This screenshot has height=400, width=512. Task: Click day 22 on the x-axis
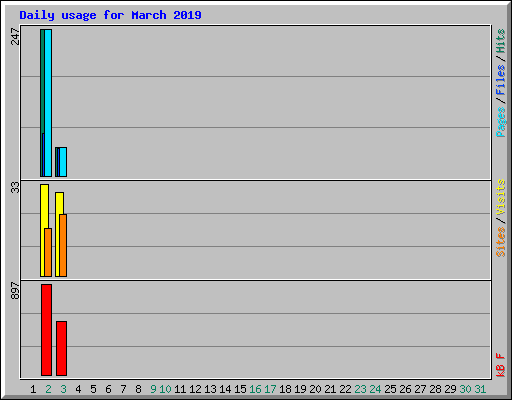pyautogui.click(x=345, y=389)
